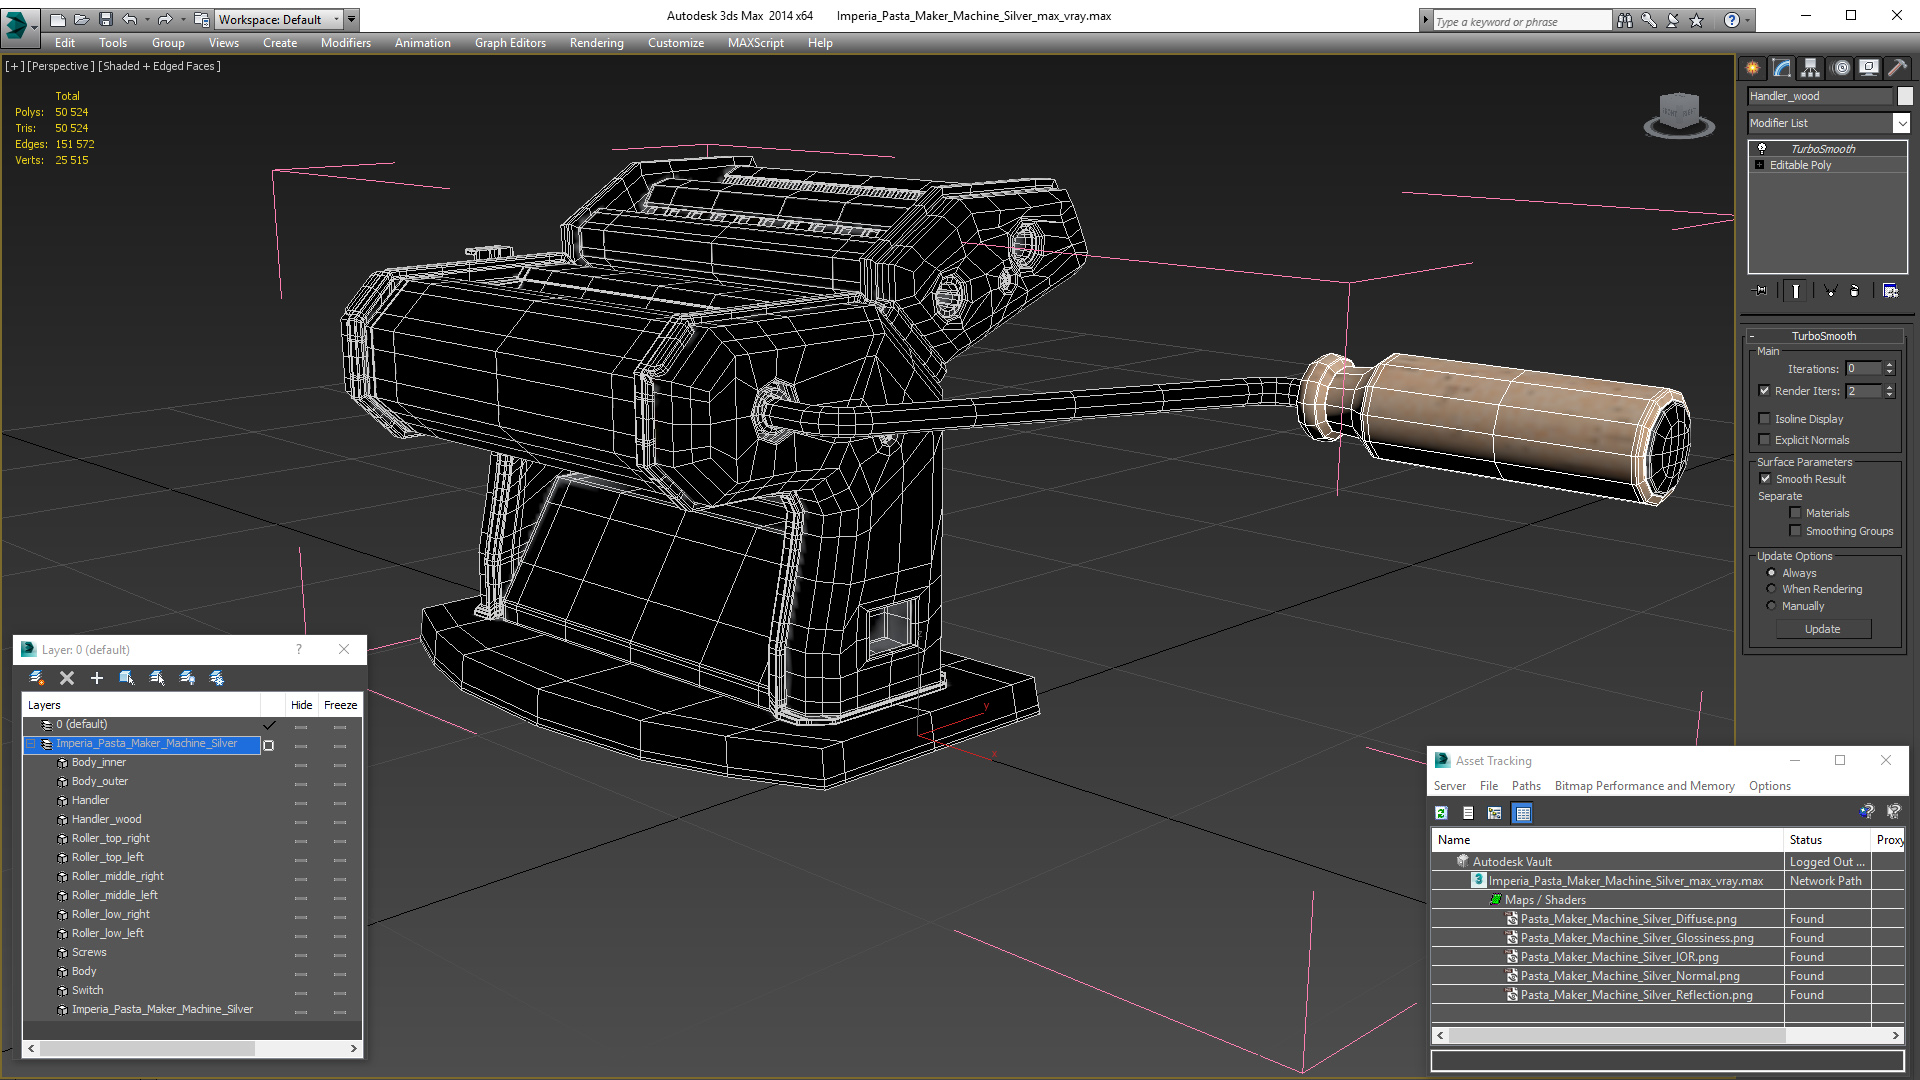Open the Utilities panel hammer icon
The image size is (1920, 1080).
click(x=1897, y=68)
